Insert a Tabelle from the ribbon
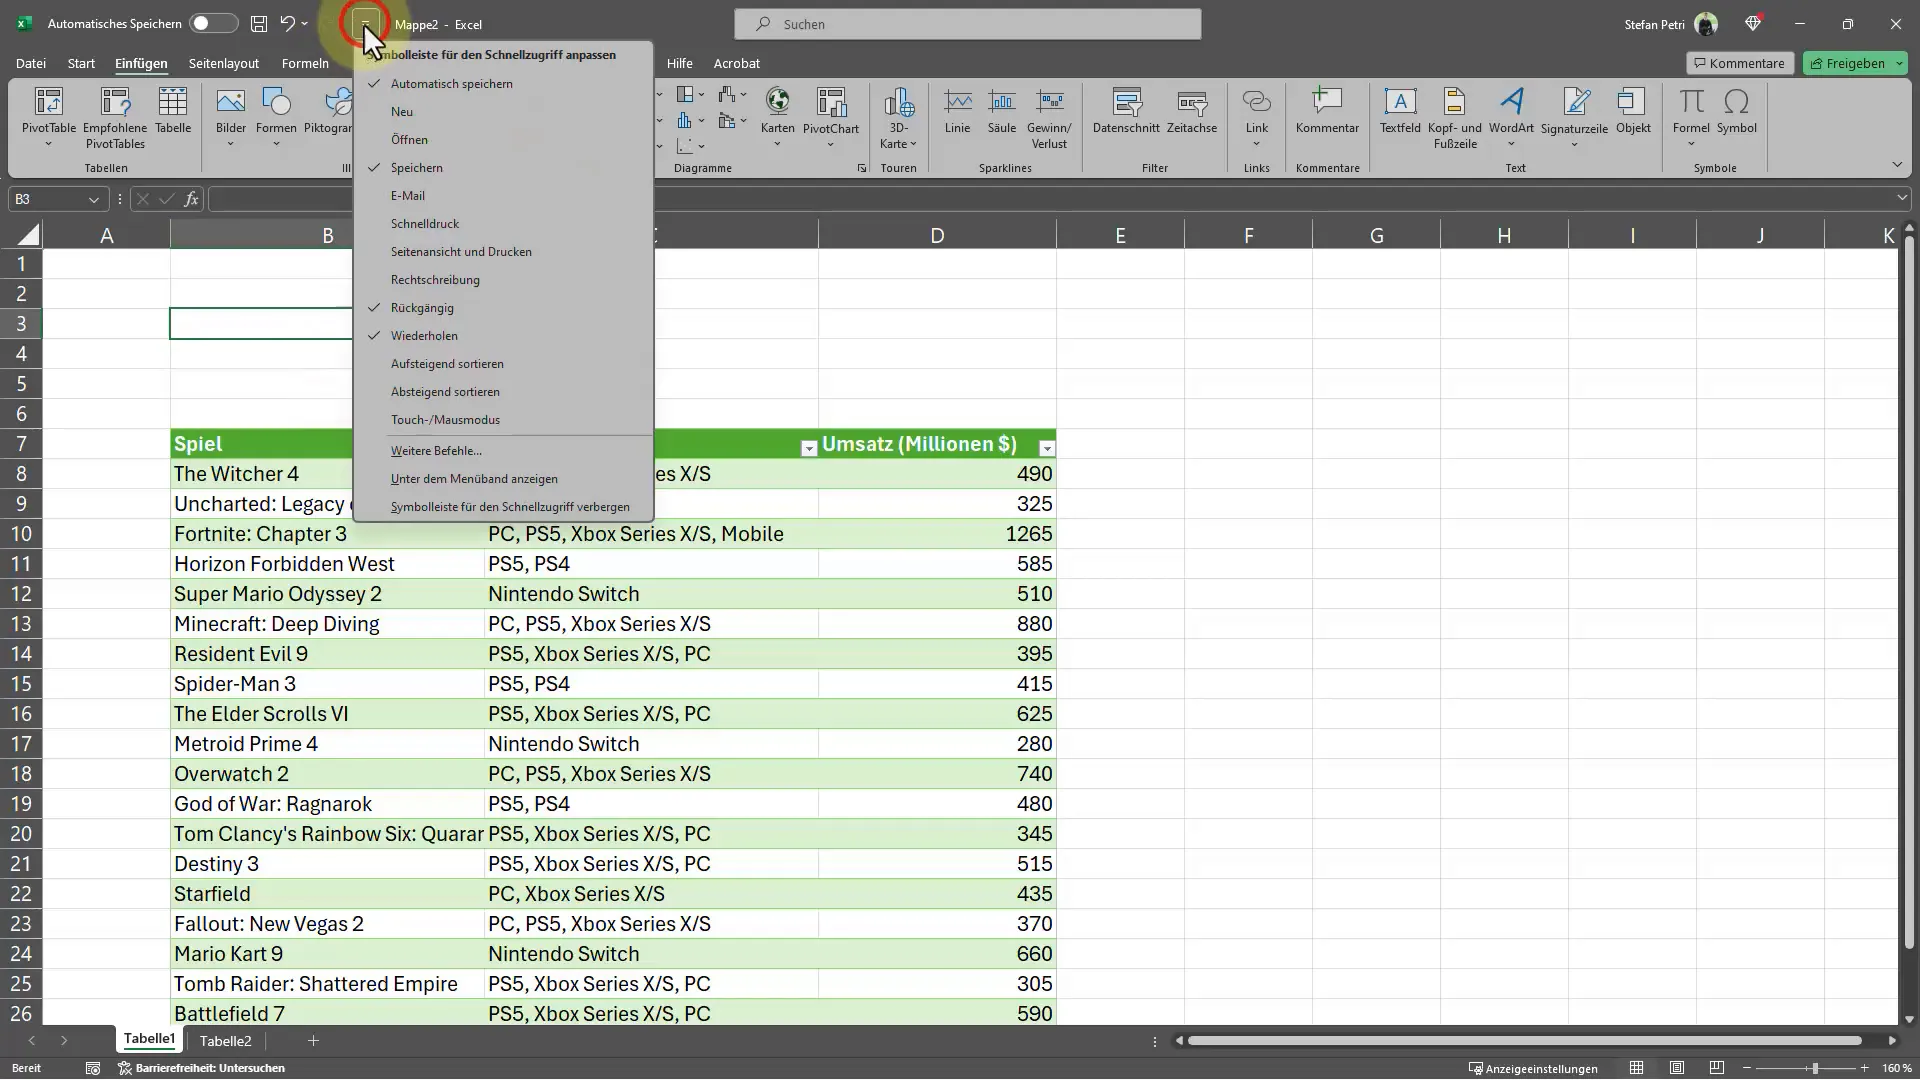The width and height of the screenshot is (1920, 1080). [173, 110]
